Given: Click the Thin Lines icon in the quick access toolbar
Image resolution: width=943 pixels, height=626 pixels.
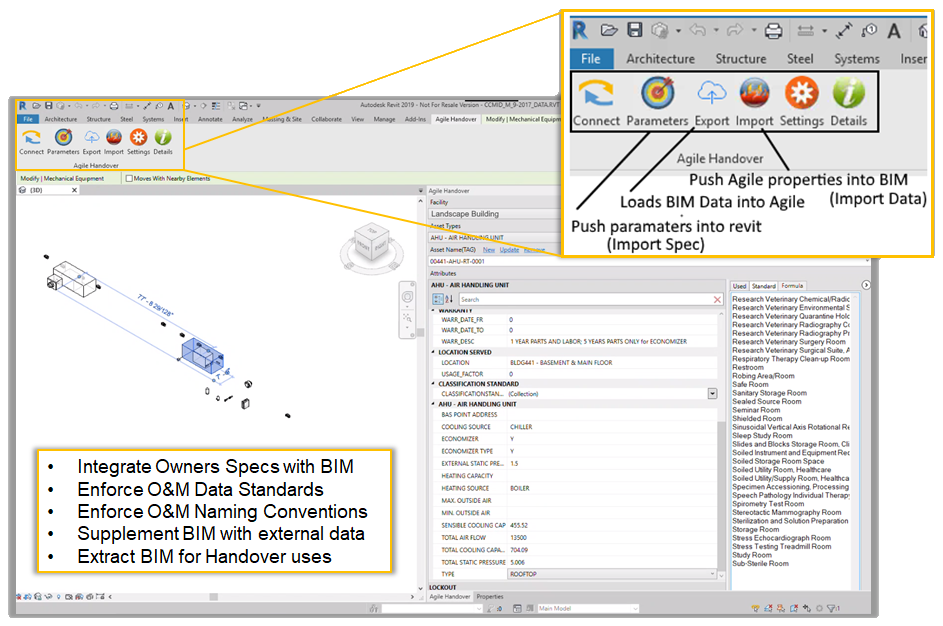Looking at the screenshot, I should [x=216, y=106].
